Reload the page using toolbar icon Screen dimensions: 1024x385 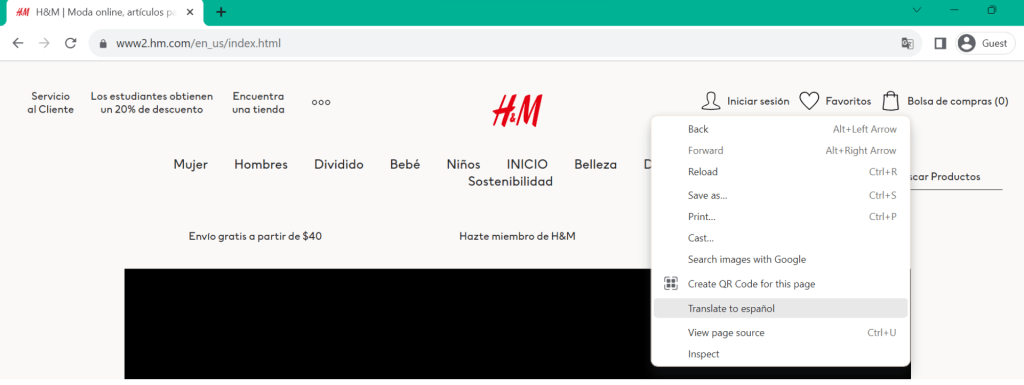click(x=71, y=43)
